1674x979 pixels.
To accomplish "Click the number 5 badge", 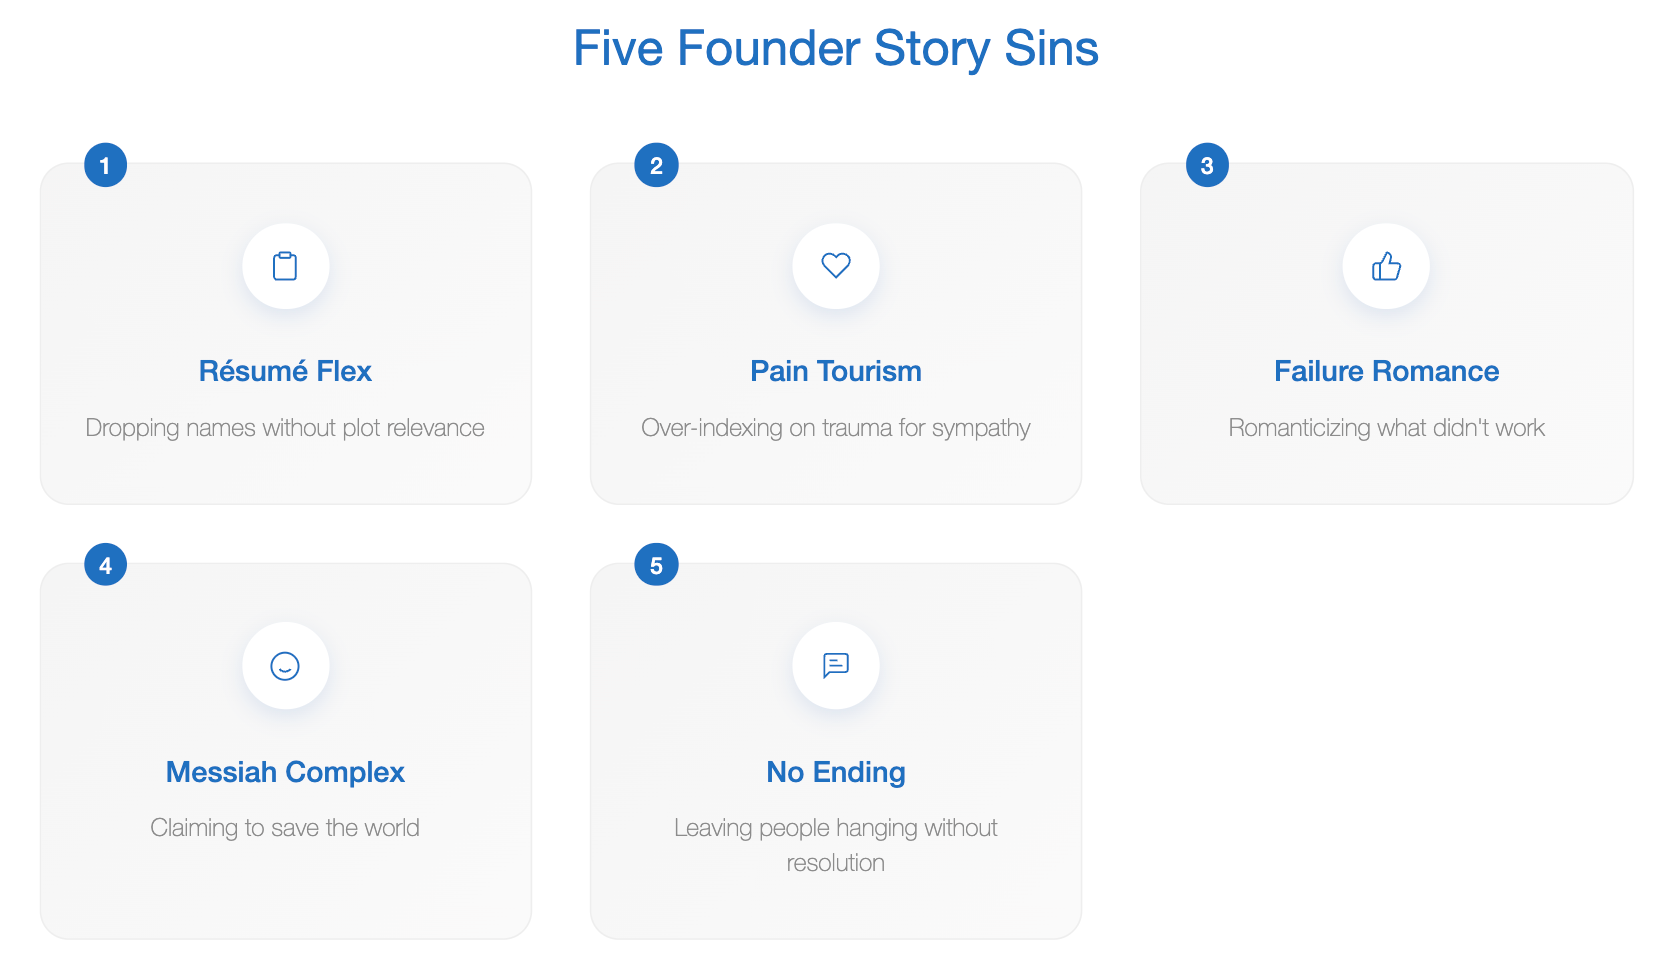I will (656, 565).
